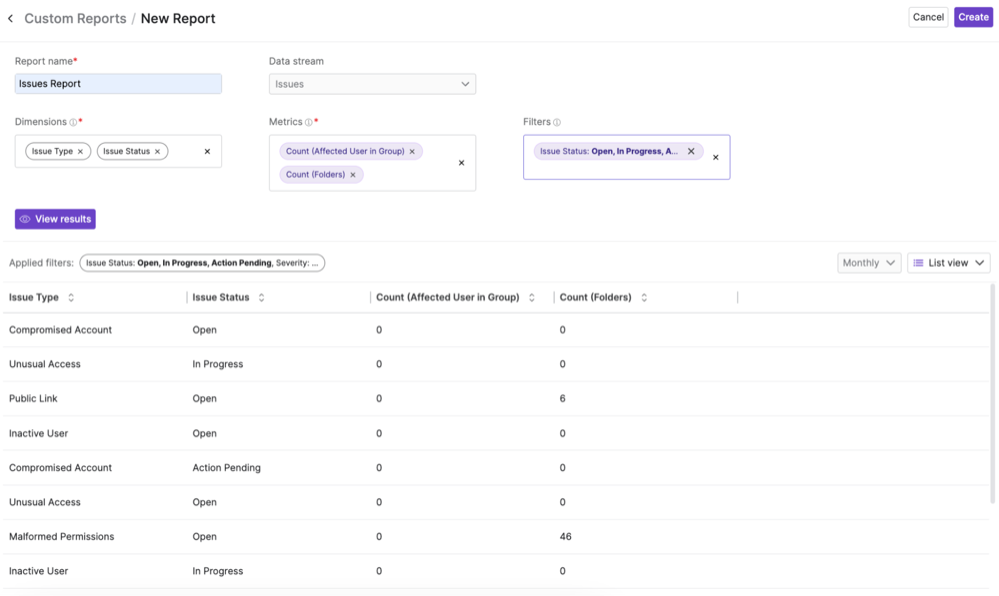Clear all dimensions with the X icon
The height and width of the screenshot is (596, 999).
[x=207, y=152]
